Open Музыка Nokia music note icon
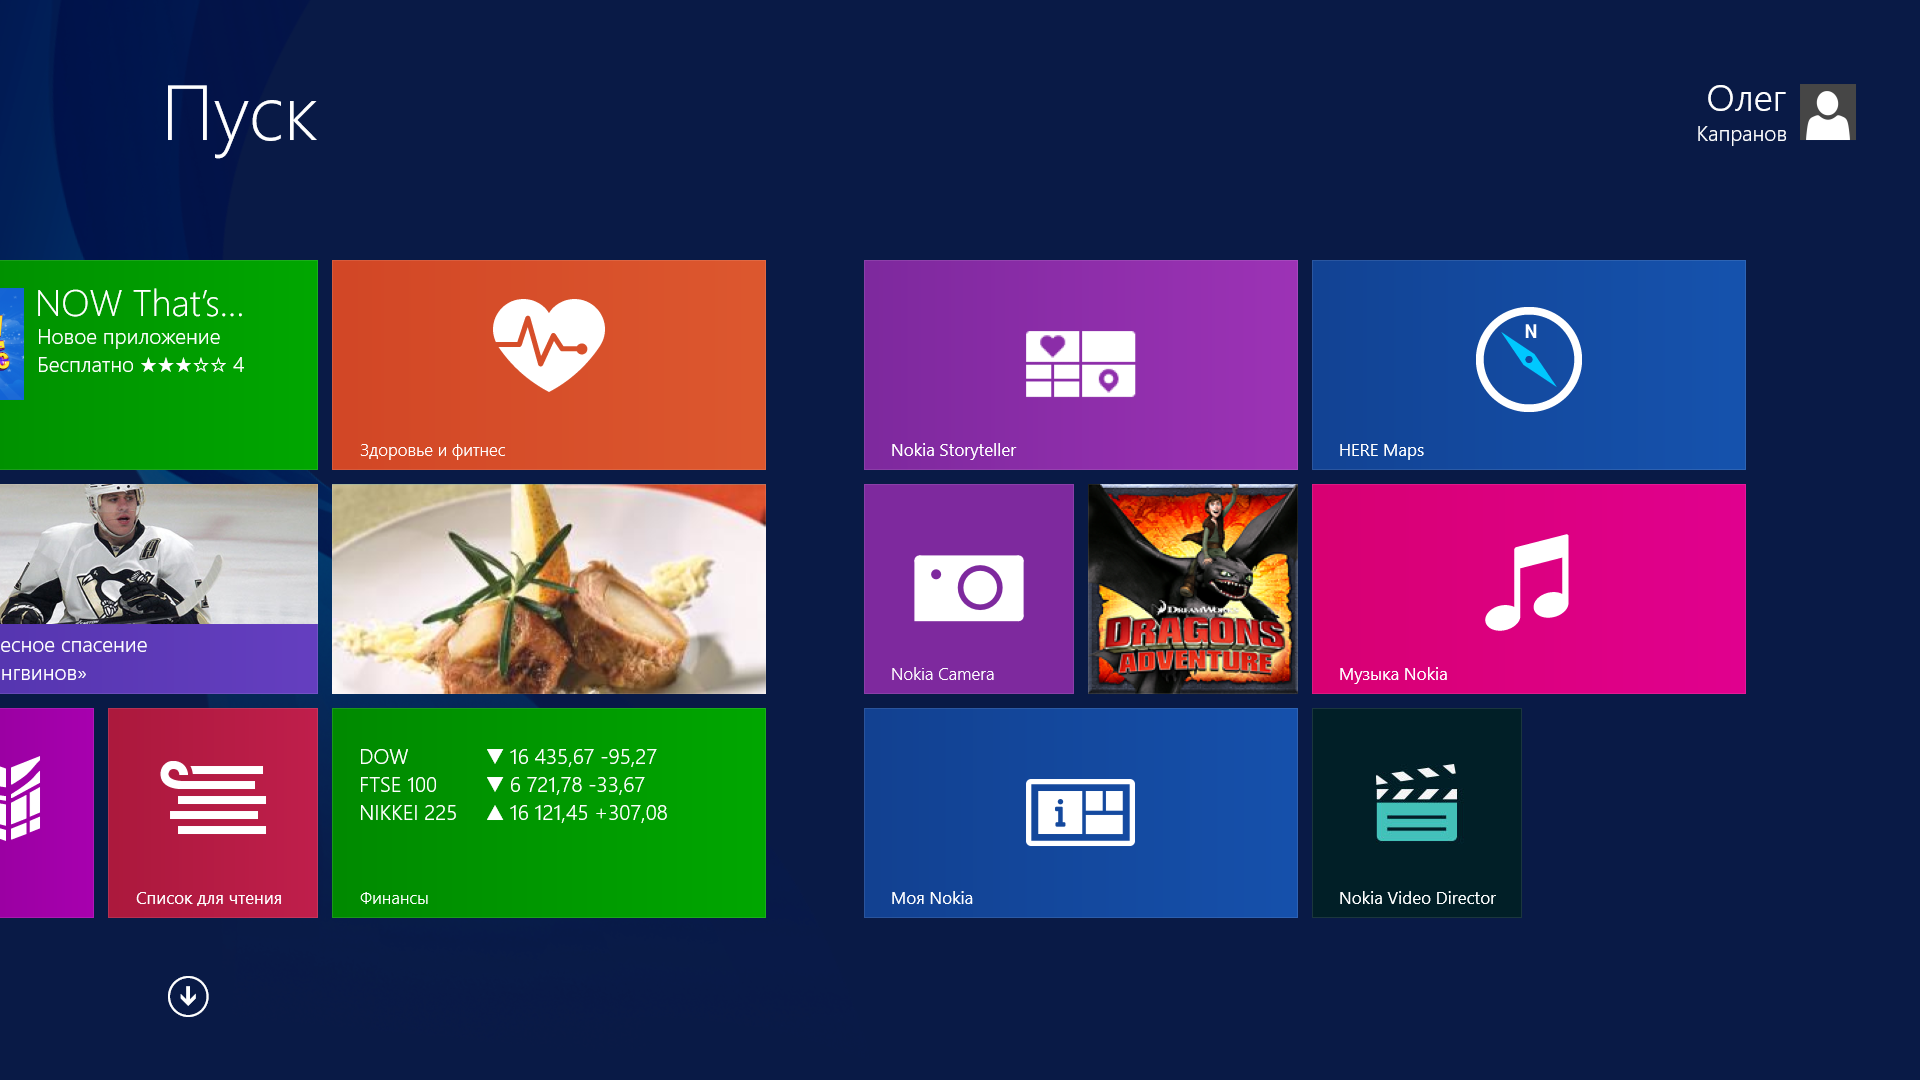Screen dimensions: 1920x1080 (1527, 582)
